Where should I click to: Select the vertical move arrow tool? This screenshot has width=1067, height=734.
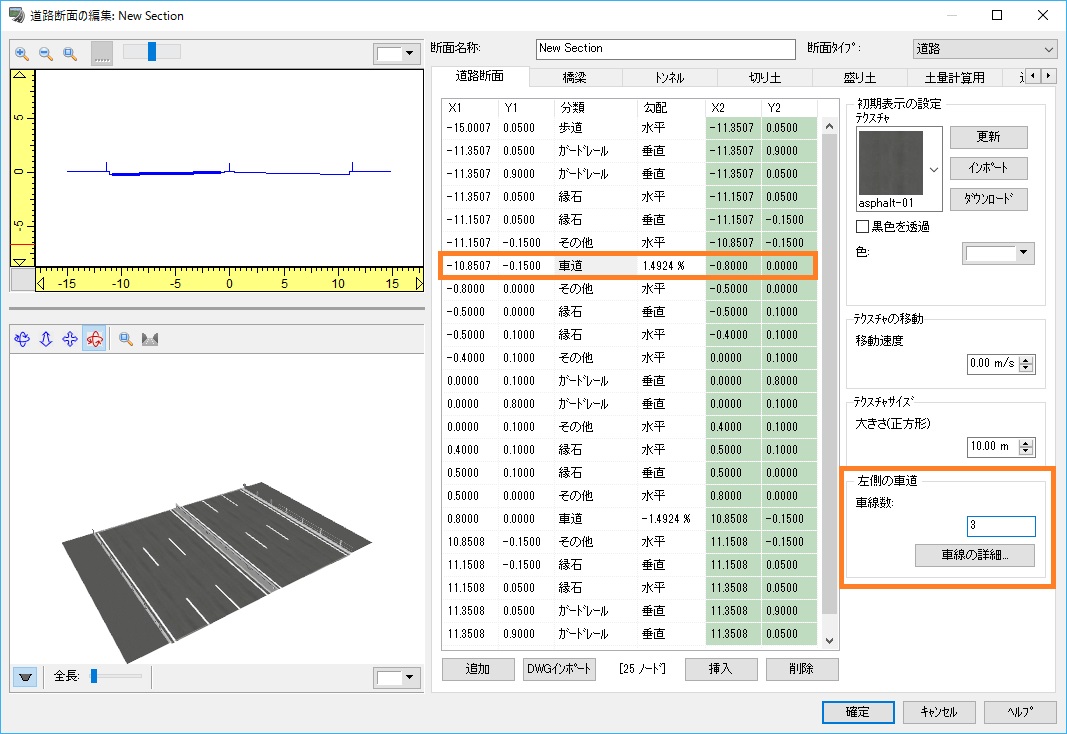pos(46,339)
